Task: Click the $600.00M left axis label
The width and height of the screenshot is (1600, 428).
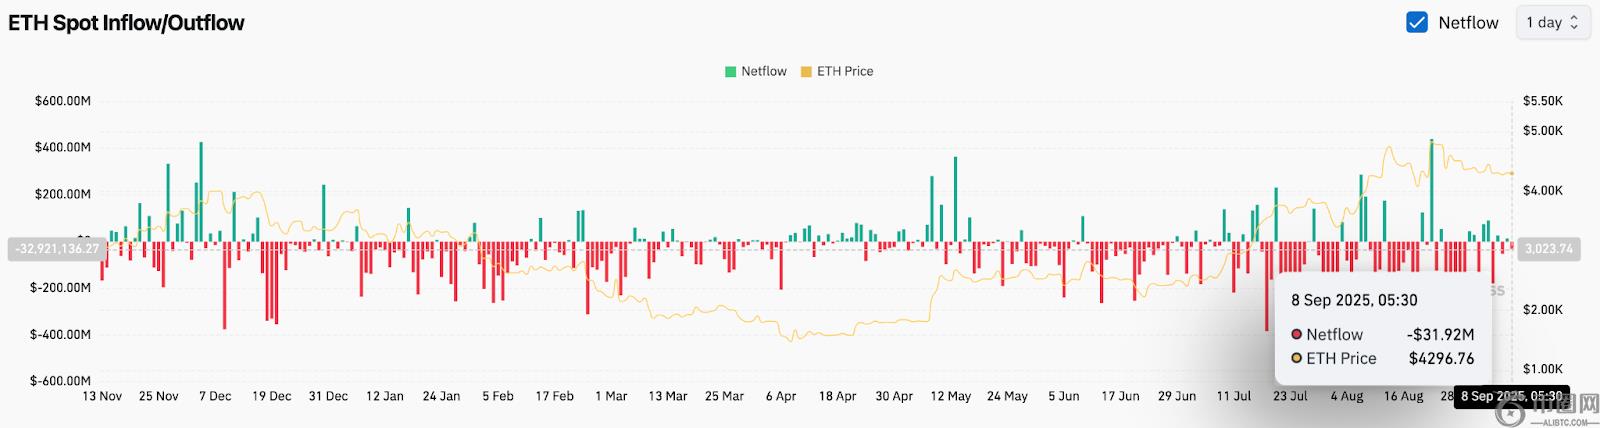Action: [x=62, y=101]
